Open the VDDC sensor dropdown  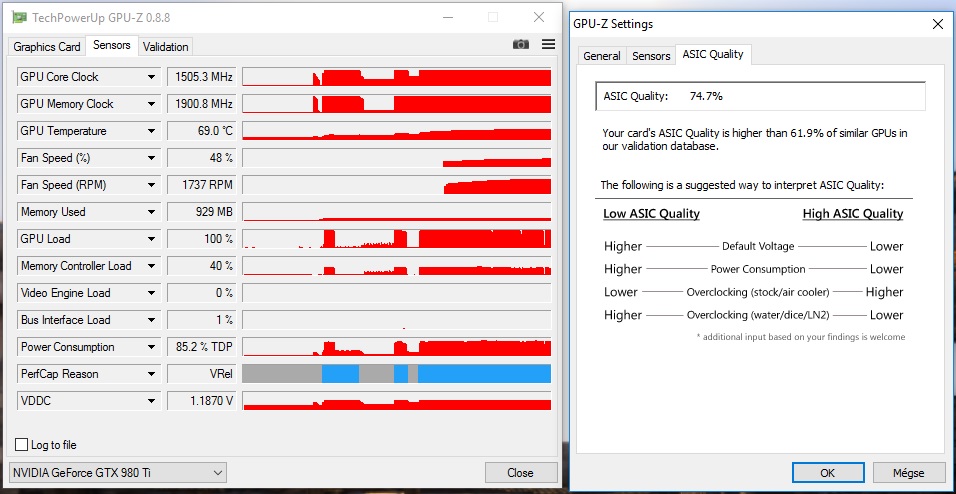click(x=151, y=401)
